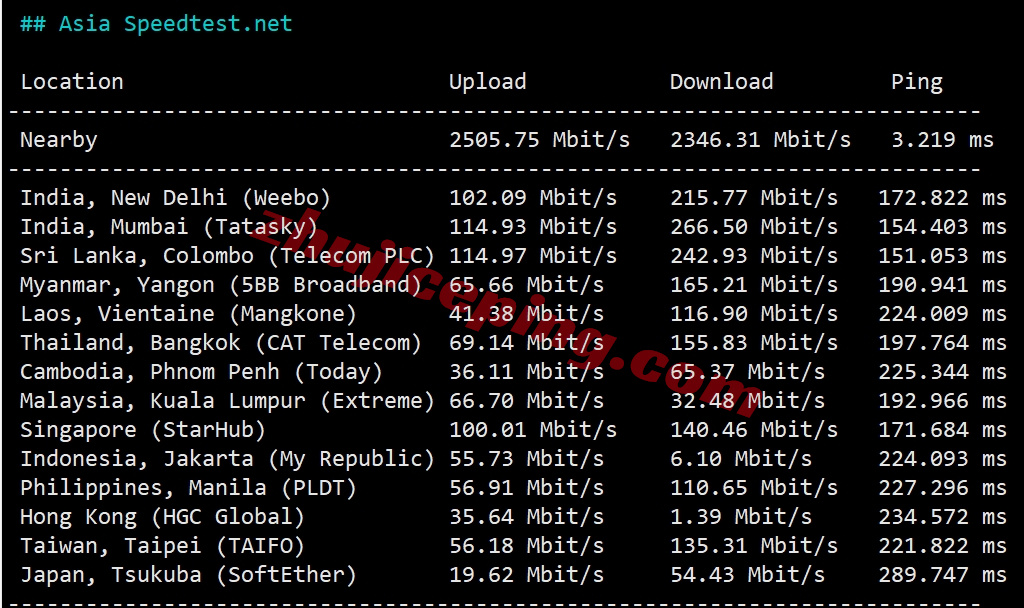
Task: Select Hong Kong upload value 35.64 Mbit/s
Action: [x=526, y=517]
